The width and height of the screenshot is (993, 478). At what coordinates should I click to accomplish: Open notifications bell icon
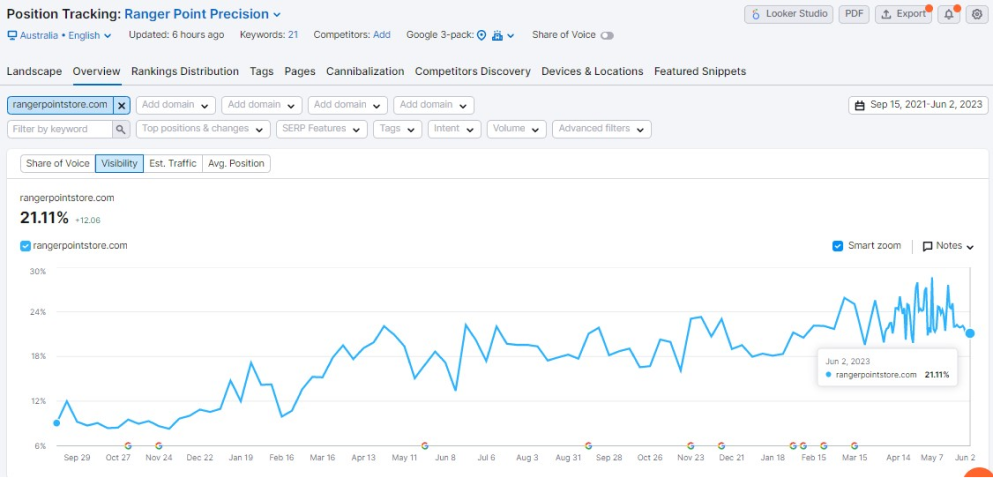coord(949,14)
